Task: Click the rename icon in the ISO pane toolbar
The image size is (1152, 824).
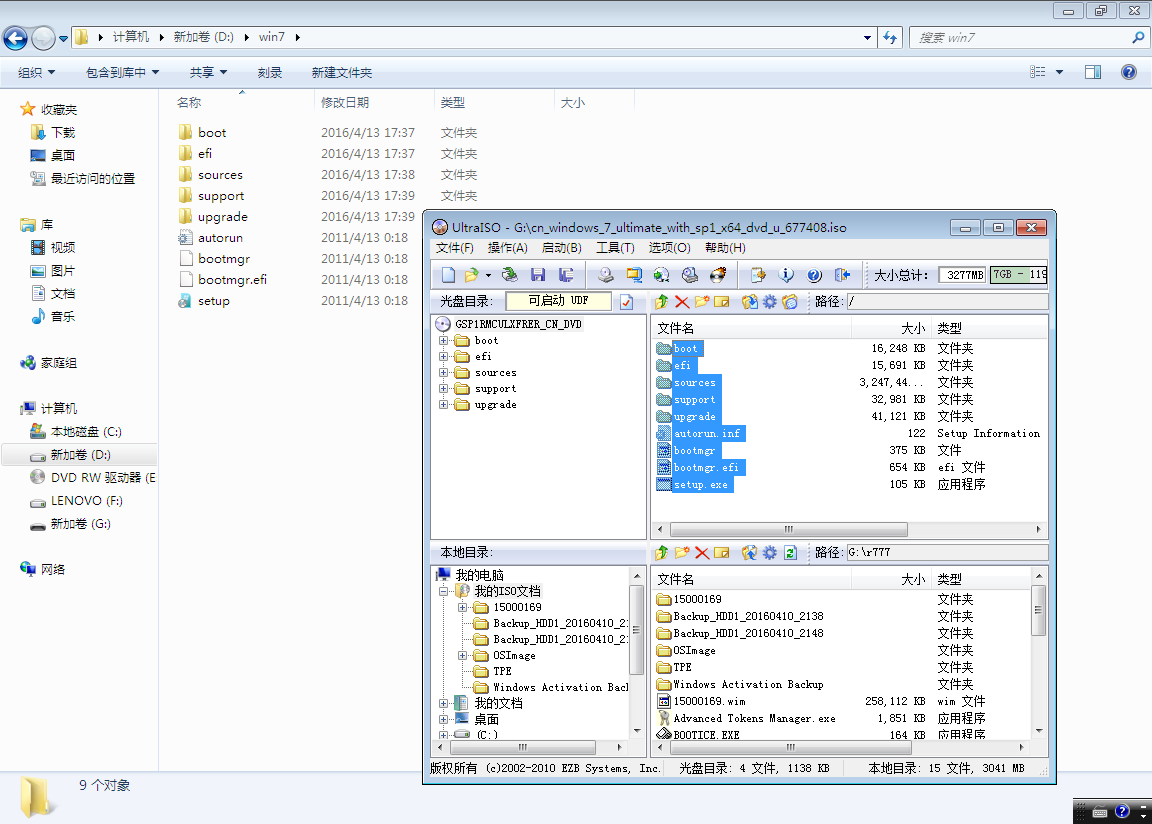Action: point(722,302)
